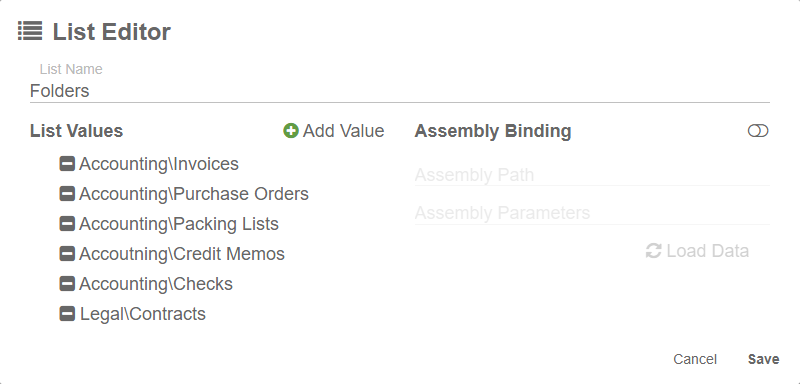Click the green plus Add Value icon
Viewport: 800px width, 384px height.
(291, 131)
